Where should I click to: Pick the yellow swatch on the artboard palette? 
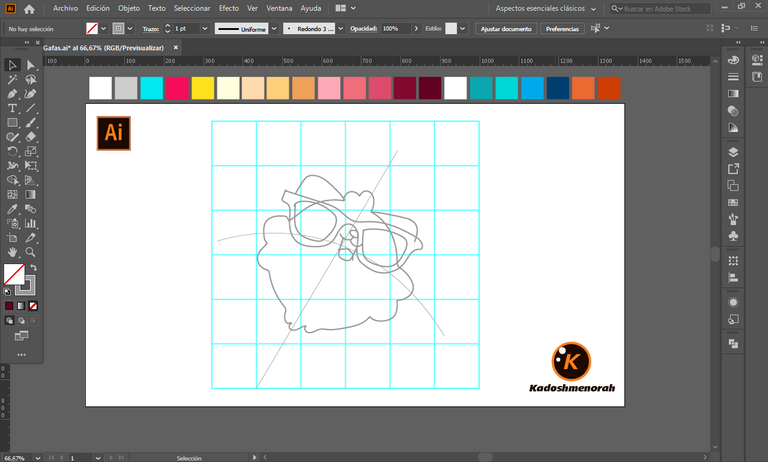click(202, 88)
